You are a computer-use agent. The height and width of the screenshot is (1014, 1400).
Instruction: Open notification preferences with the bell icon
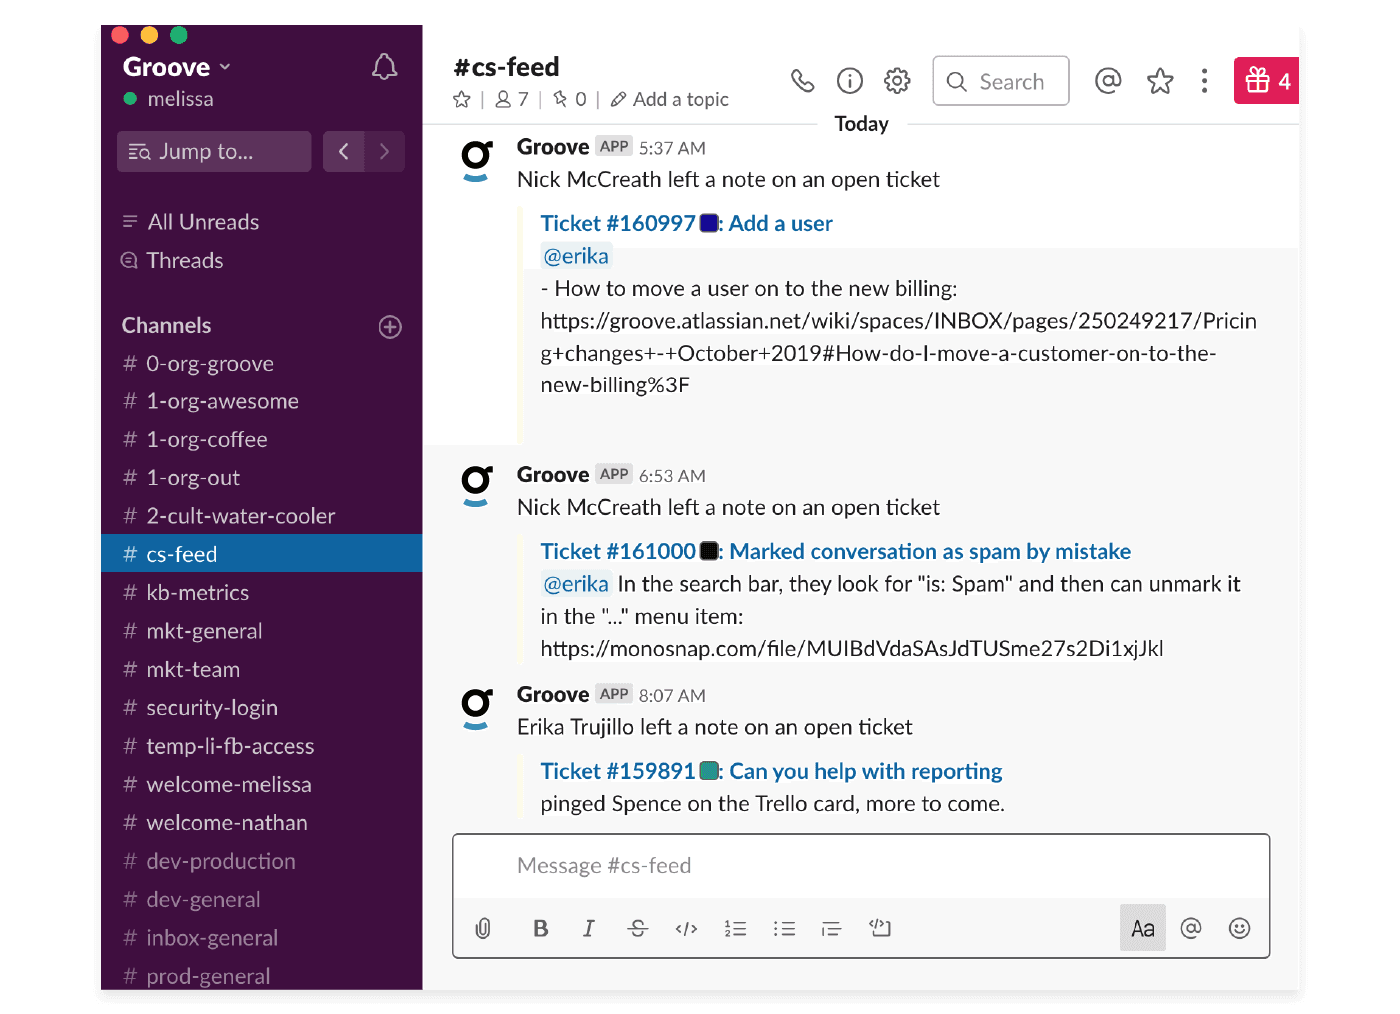[x=384, y=66]
